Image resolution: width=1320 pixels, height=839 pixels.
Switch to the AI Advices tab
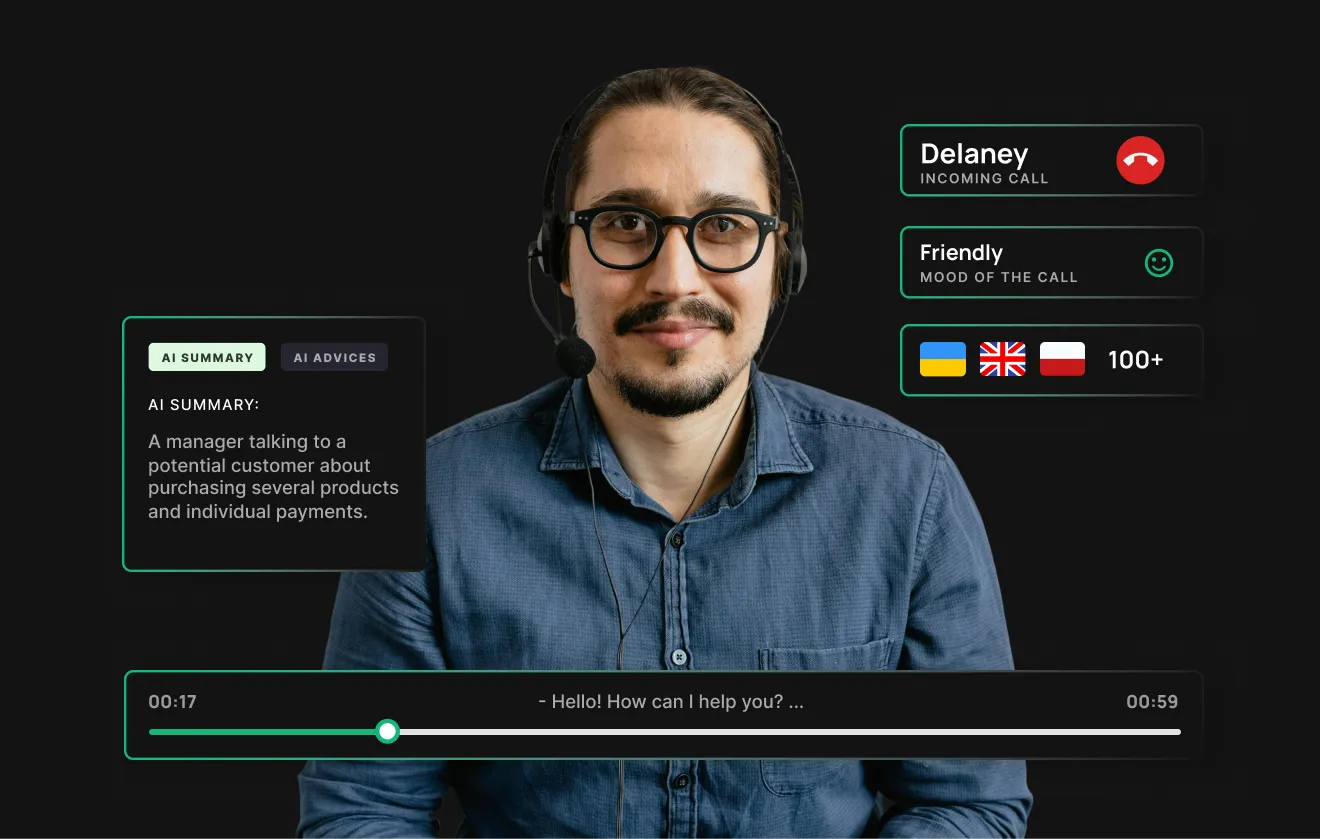334,357
